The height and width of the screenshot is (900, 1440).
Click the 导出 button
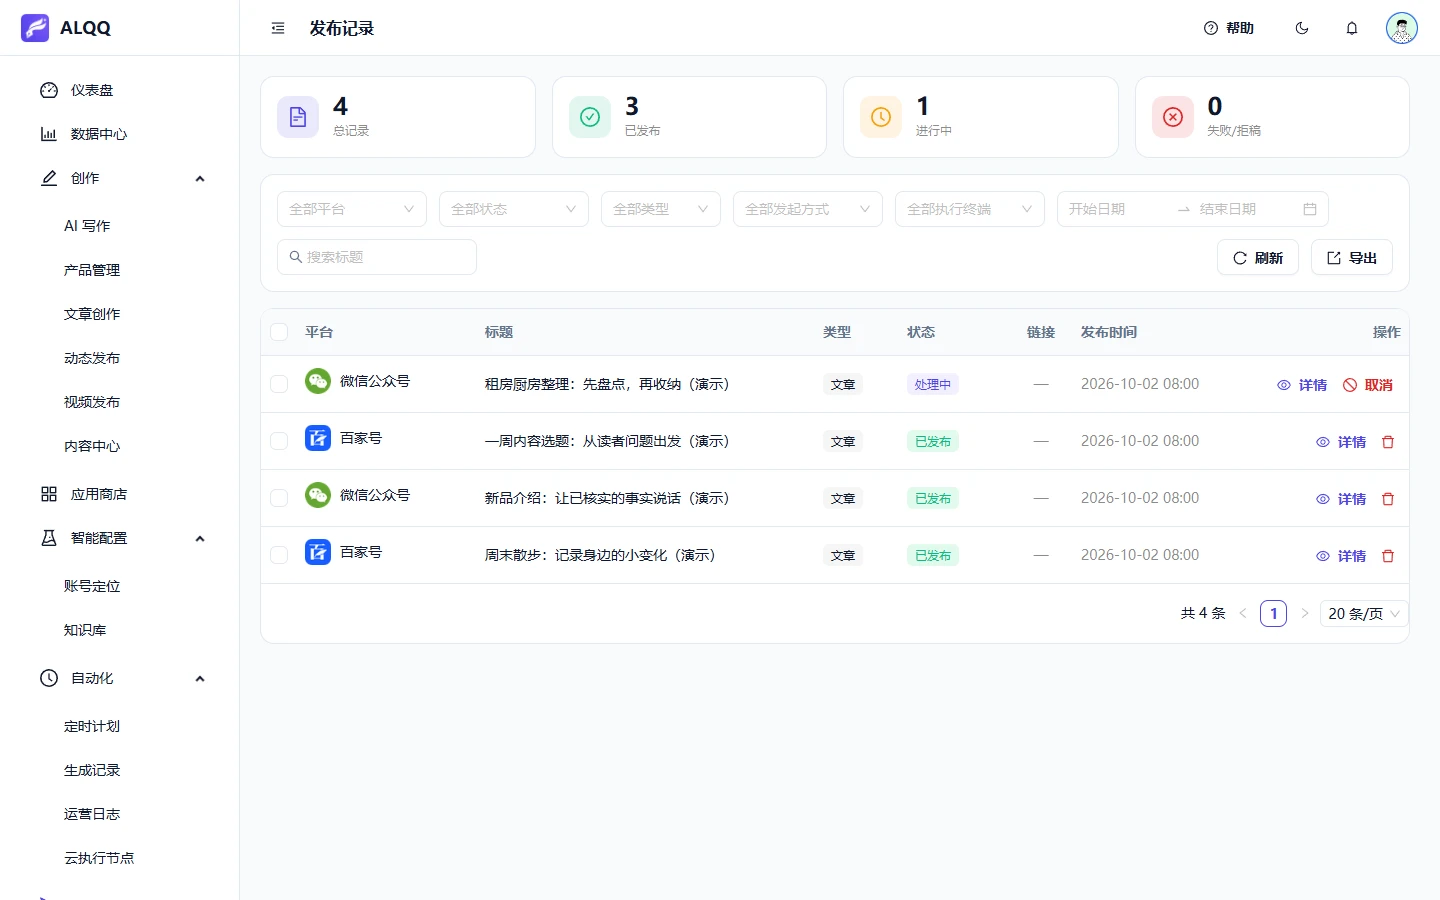pyautogui.click(x=1352, y=257)
